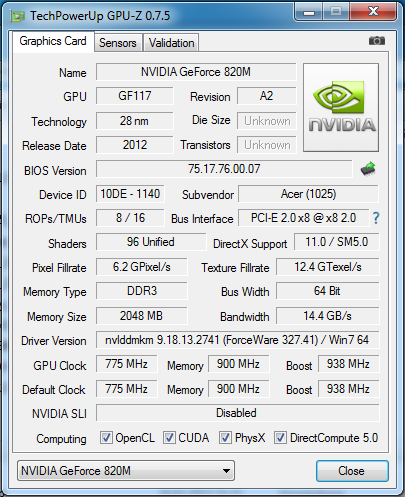The height and width of the screenshot is (497, 405).
Task: Click the Bus Interface question mark
Action: coord(376,218)
